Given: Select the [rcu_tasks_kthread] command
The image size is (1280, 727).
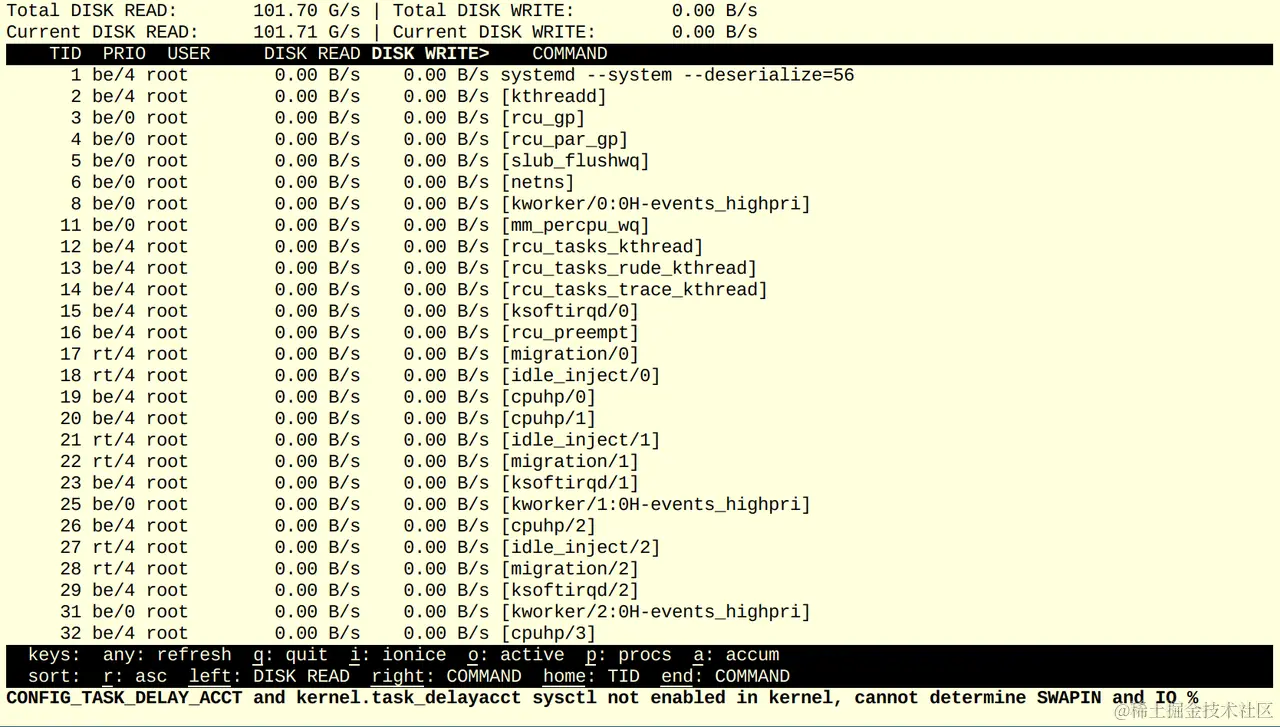Looking at the screenshot, I should 602,247.
